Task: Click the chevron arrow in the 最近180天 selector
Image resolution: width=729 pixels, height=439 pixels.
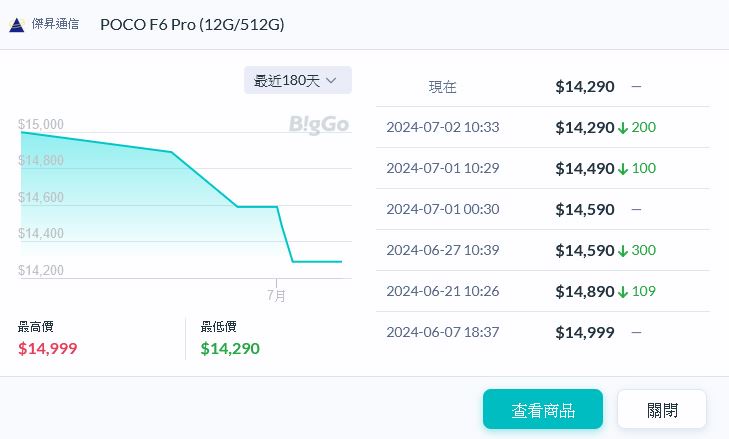Action: tap(331, 80)
